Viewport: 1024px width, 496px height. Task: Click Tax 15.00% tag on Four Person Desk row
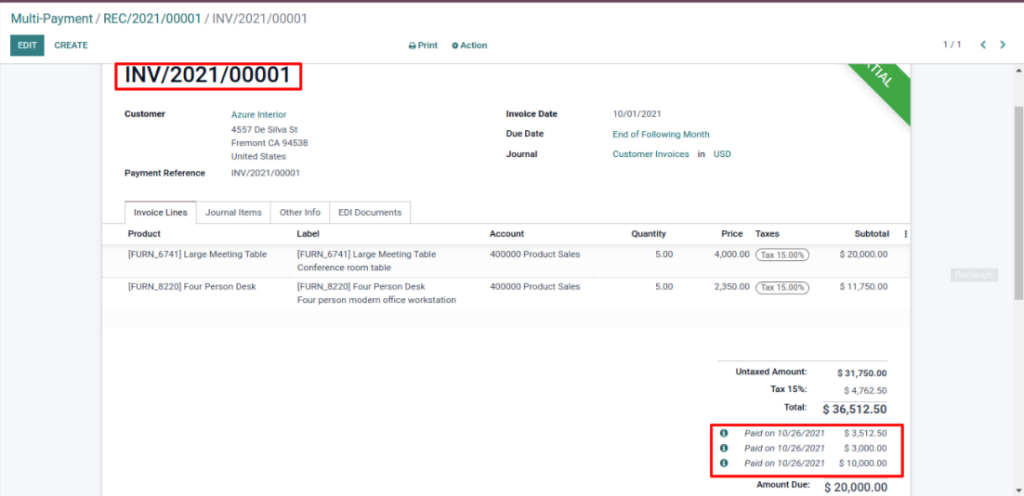point(782,287)
